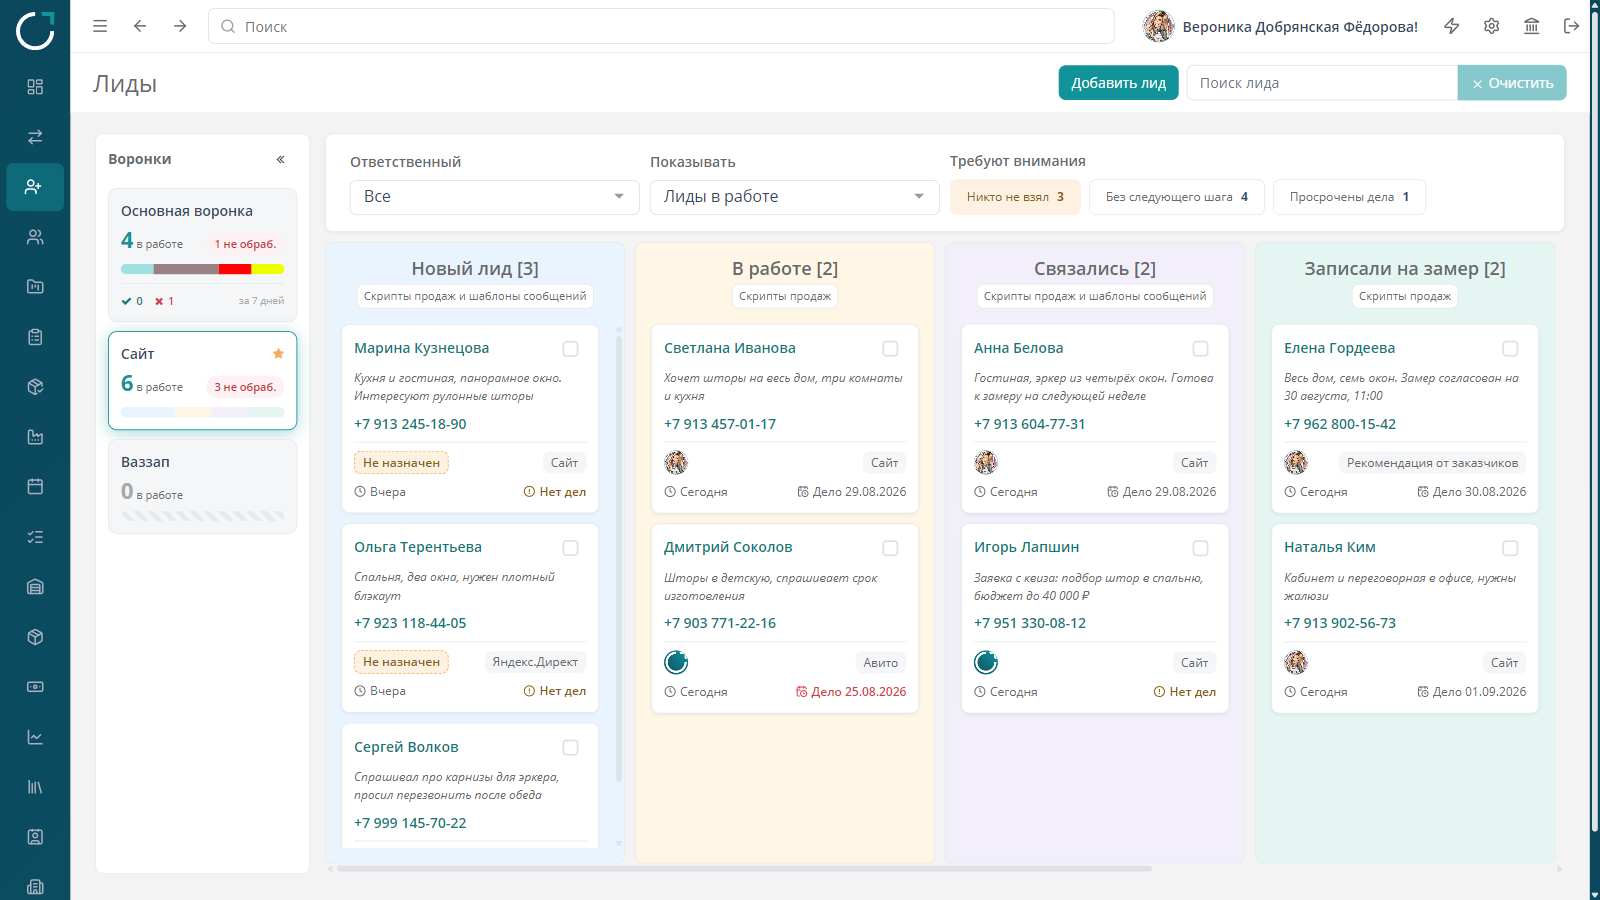Filter by Никто не взял

[x=1015, y=197]
